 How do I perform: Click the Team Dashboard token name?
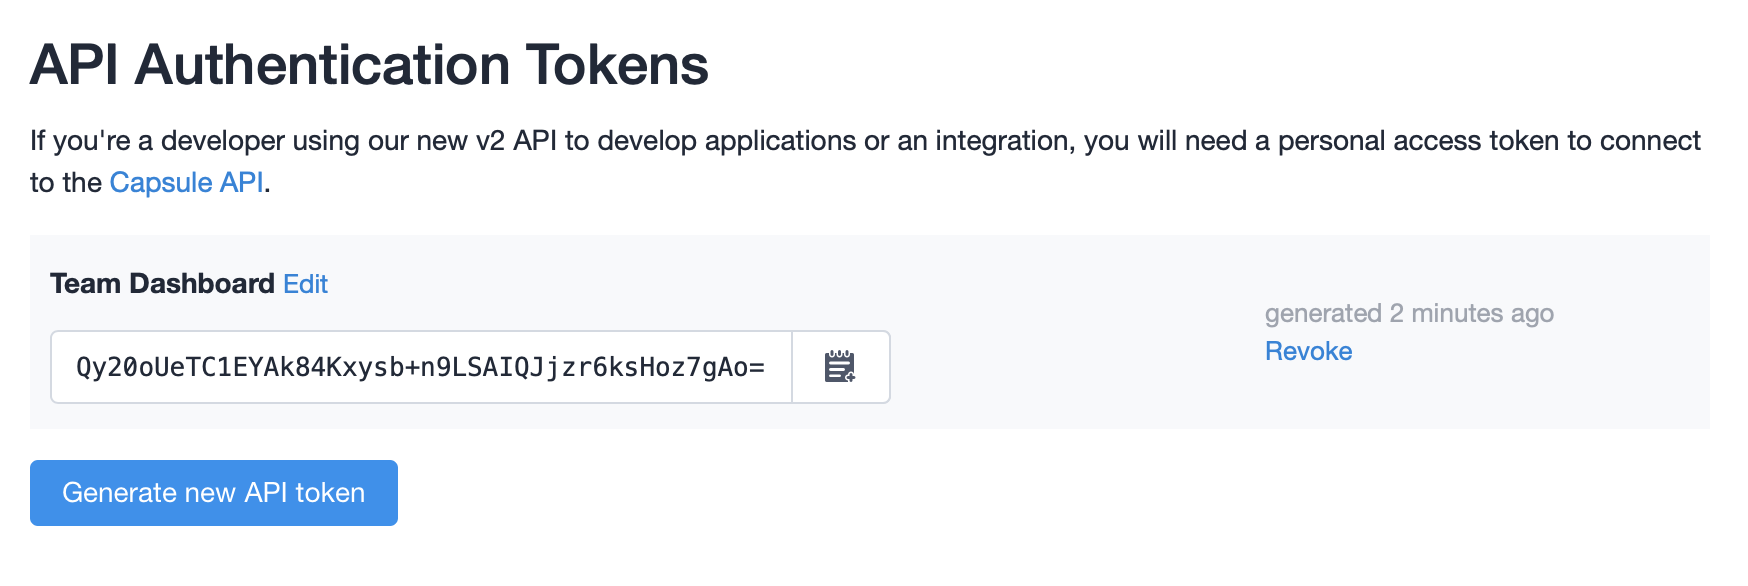(162, 284)
